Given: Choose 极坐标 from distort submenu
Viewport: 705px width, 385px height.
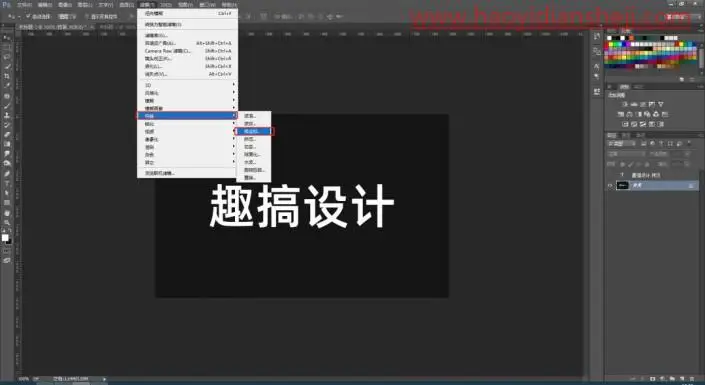Looking at the screenshot, I should (x=254, y=131).
